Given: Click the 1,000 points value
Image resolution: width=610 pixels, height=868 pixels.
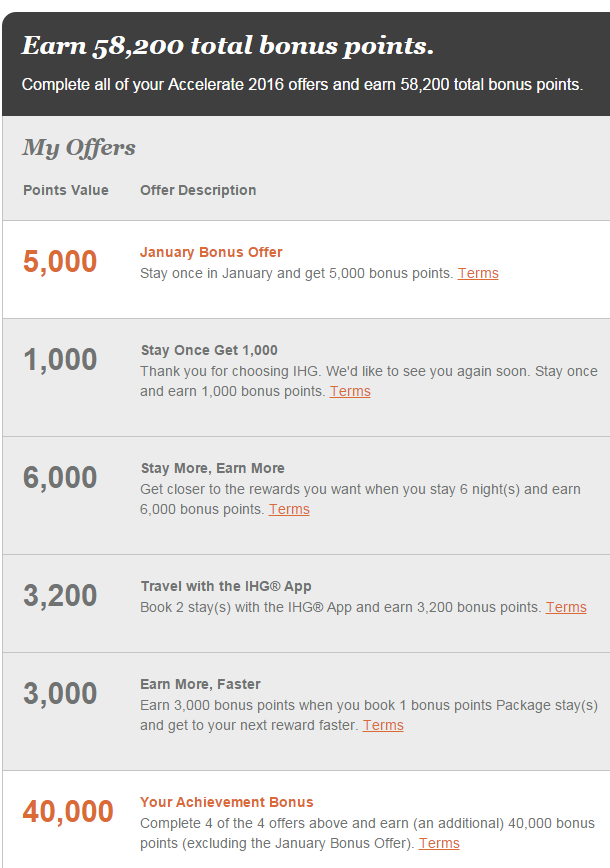Looking at the screenshot, I should click(60, 360).
